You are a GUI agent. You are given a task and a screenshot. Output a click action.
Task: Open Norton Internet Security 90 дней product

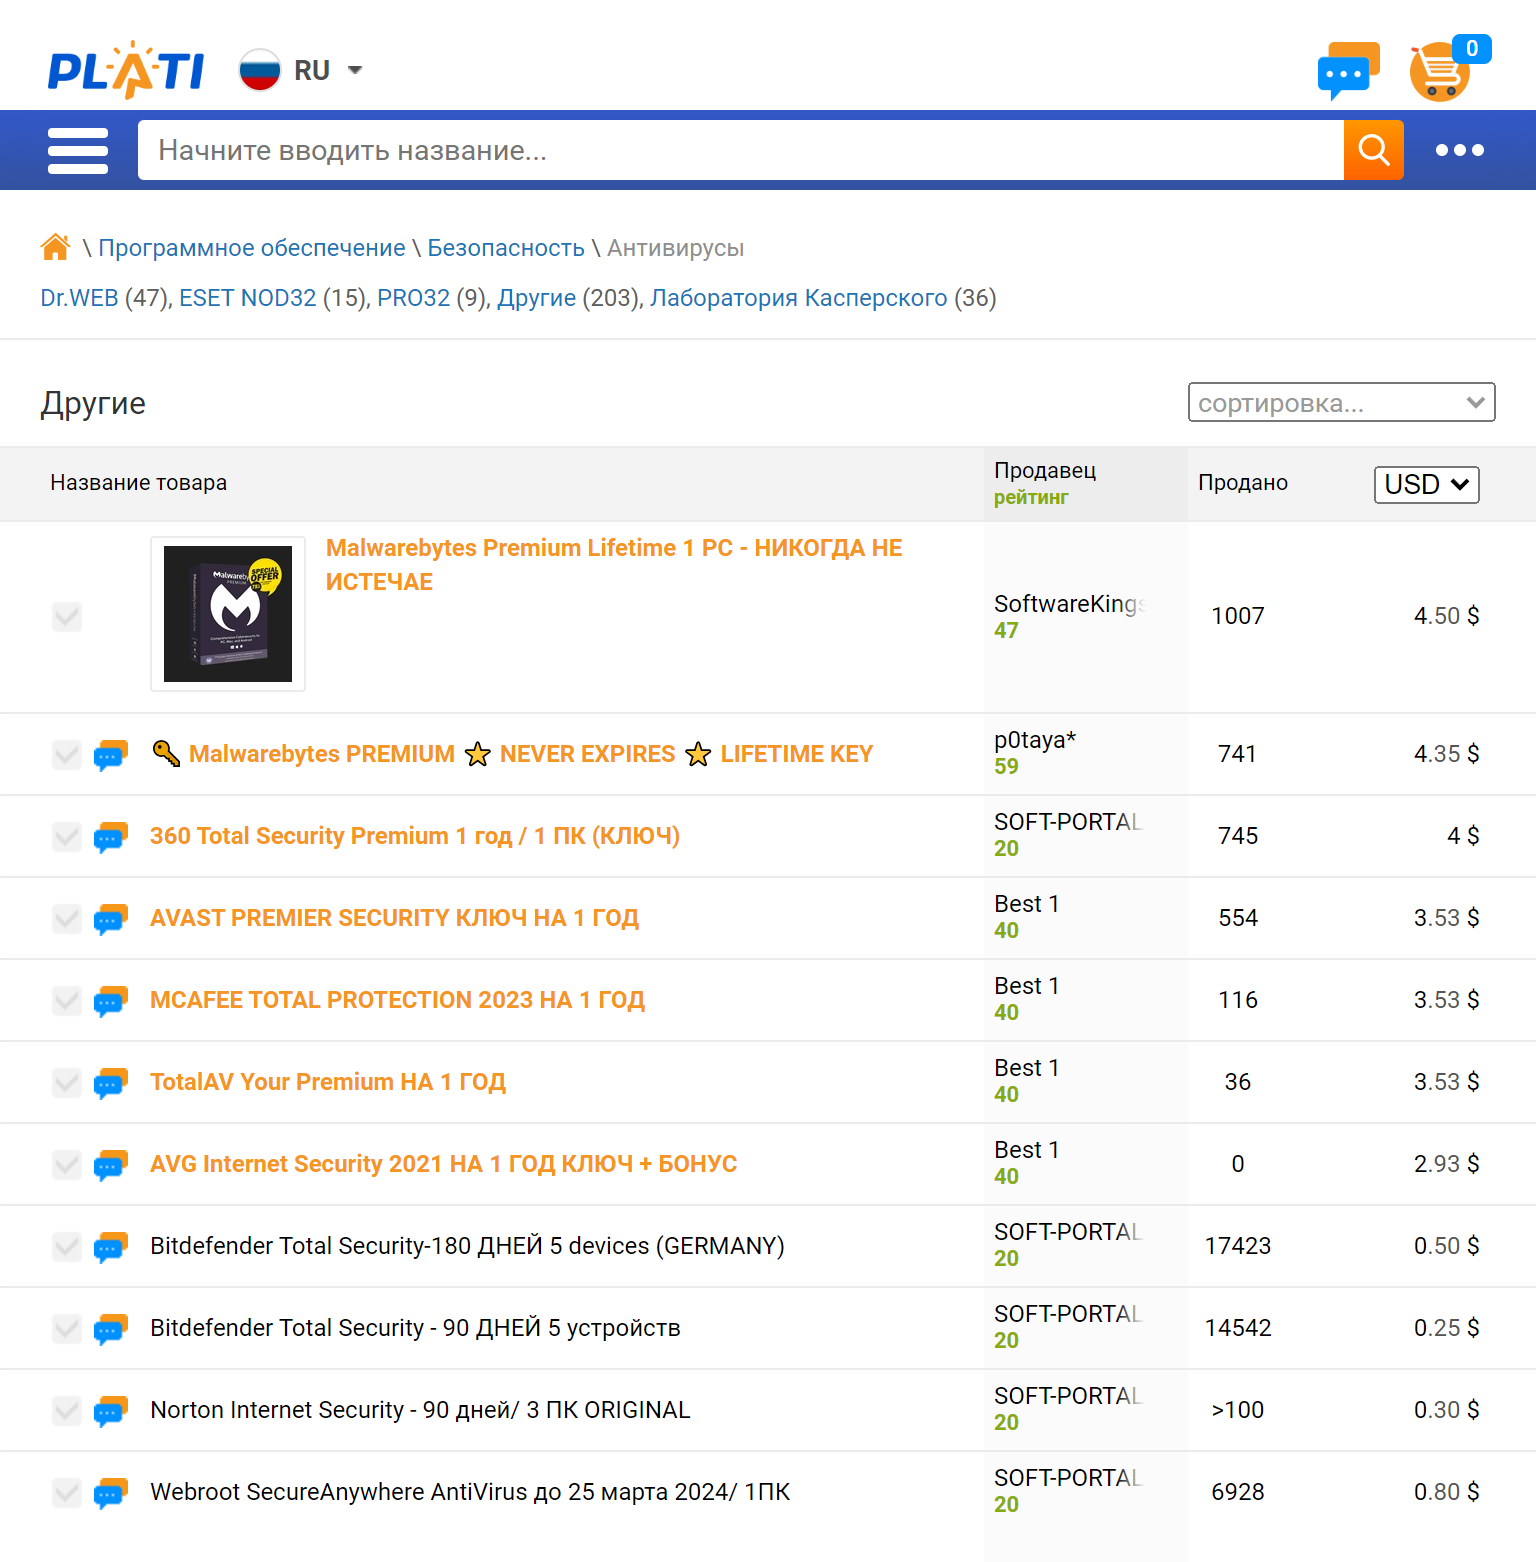tap(420, 1410)
